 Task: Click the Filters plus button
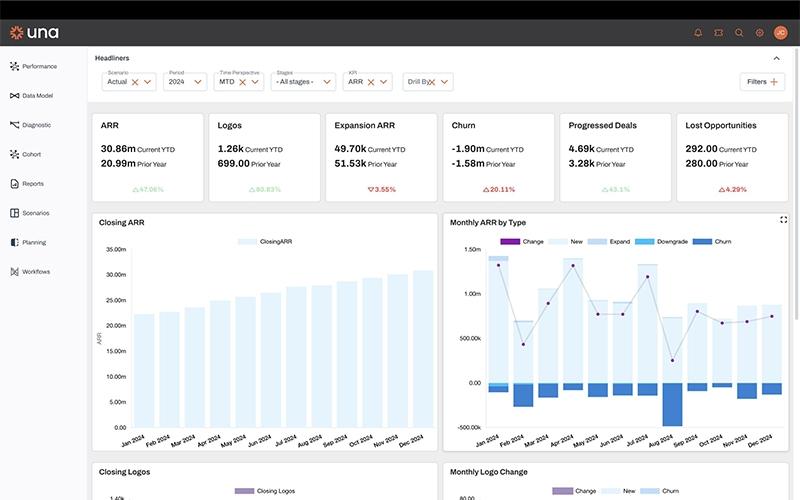762,82
